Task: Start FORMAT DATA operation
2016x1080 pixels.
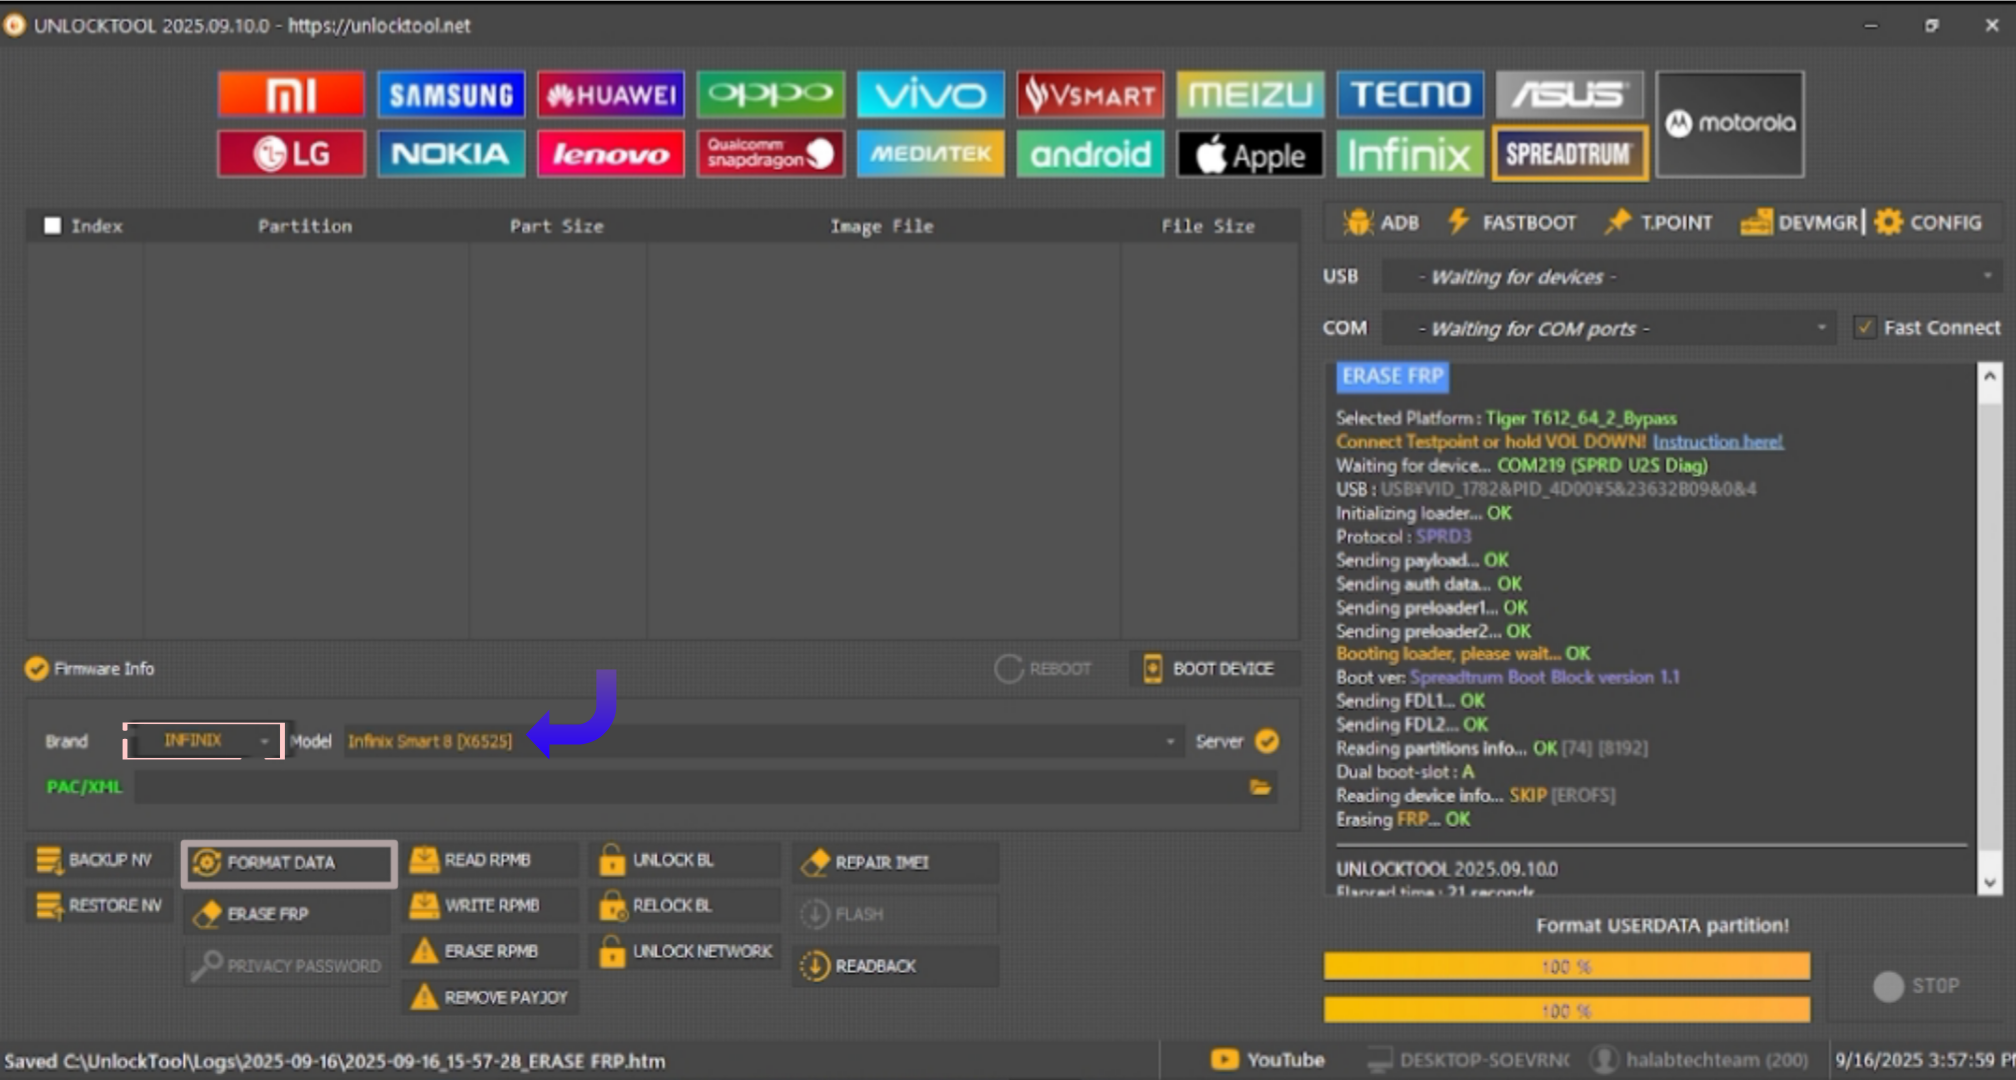Action: (289, 863)
